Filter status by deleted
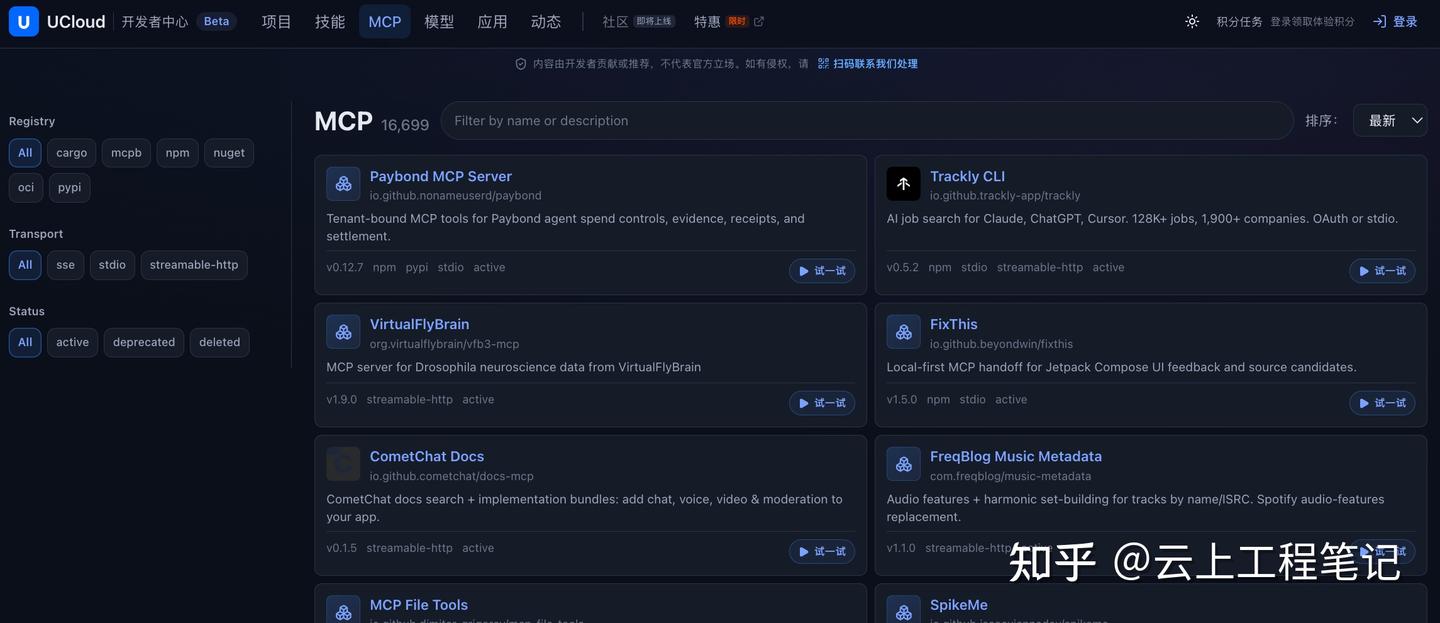The image size is (1440, 623). coord(219,342)
